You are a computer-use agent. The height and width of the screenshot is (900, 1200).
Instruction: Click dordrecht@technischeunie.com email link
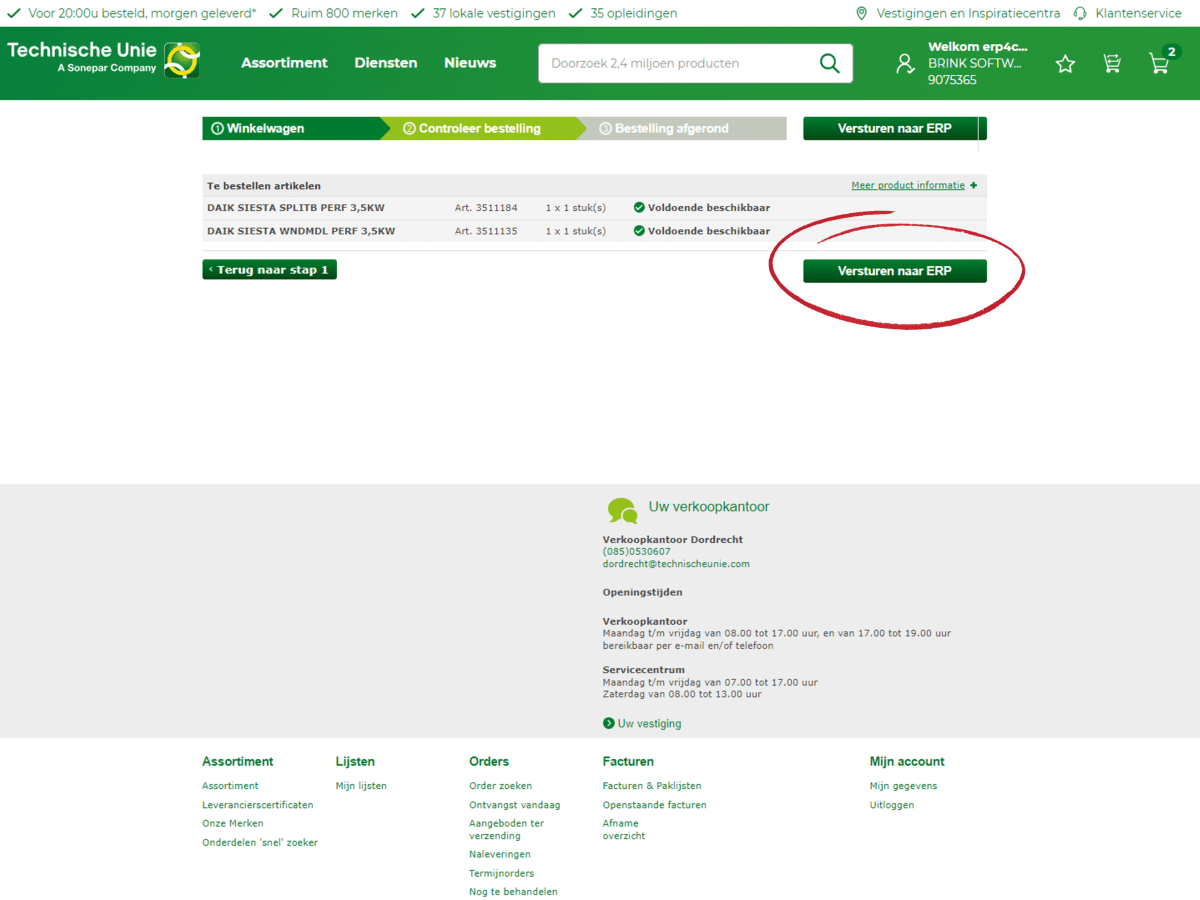(x=676, y=563)
